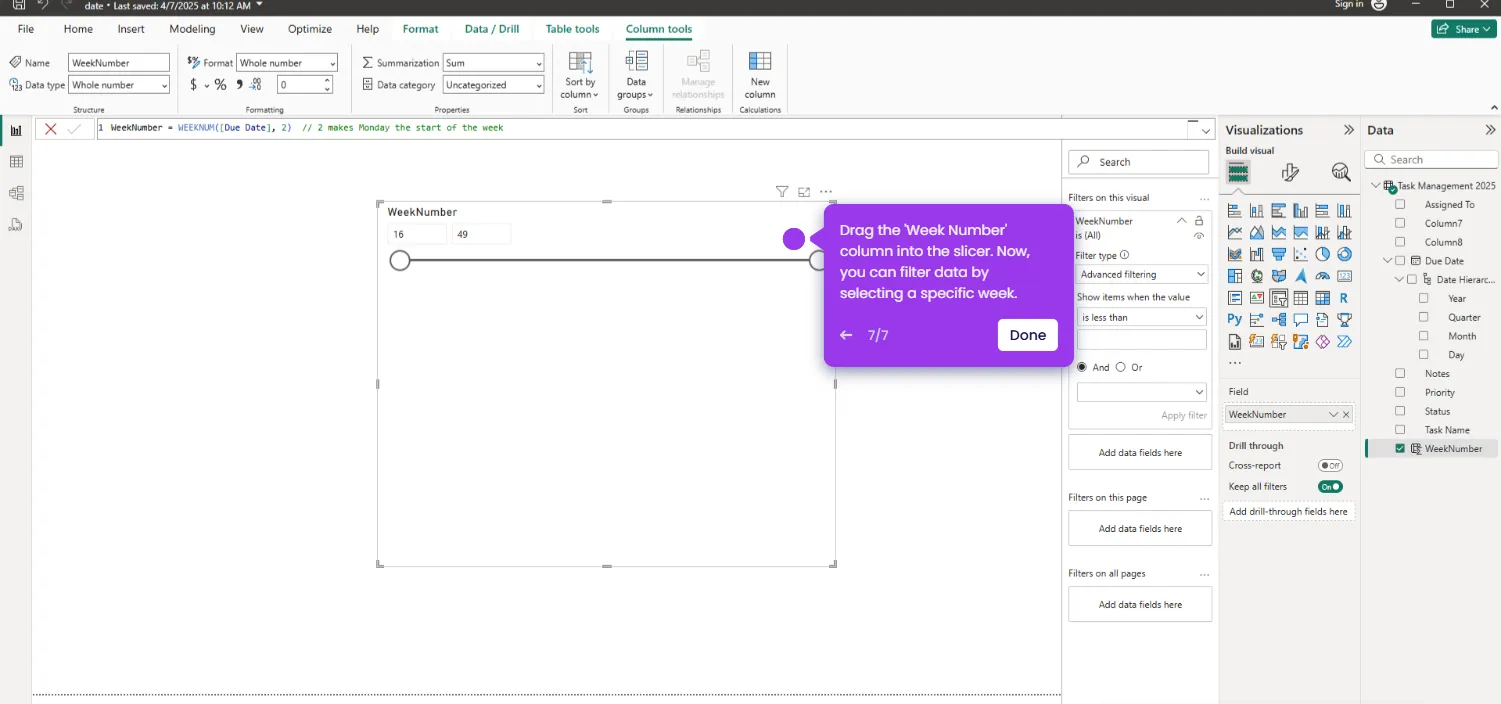The image size is (1501, 704).
Task: Open the Home ribbon tab
Action: (x=78, y=29)
